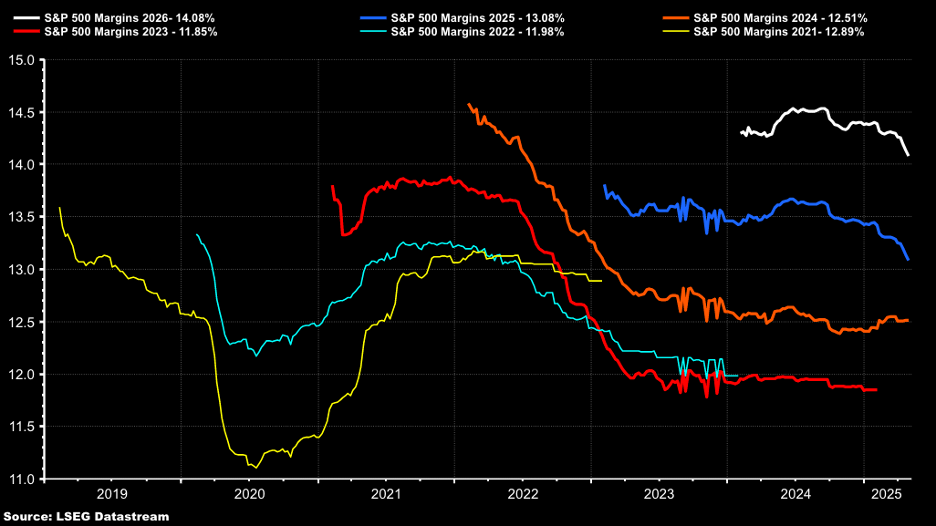Click the Source: LSEG Datastream caption
936x526 pixels.
pos(87,516)
